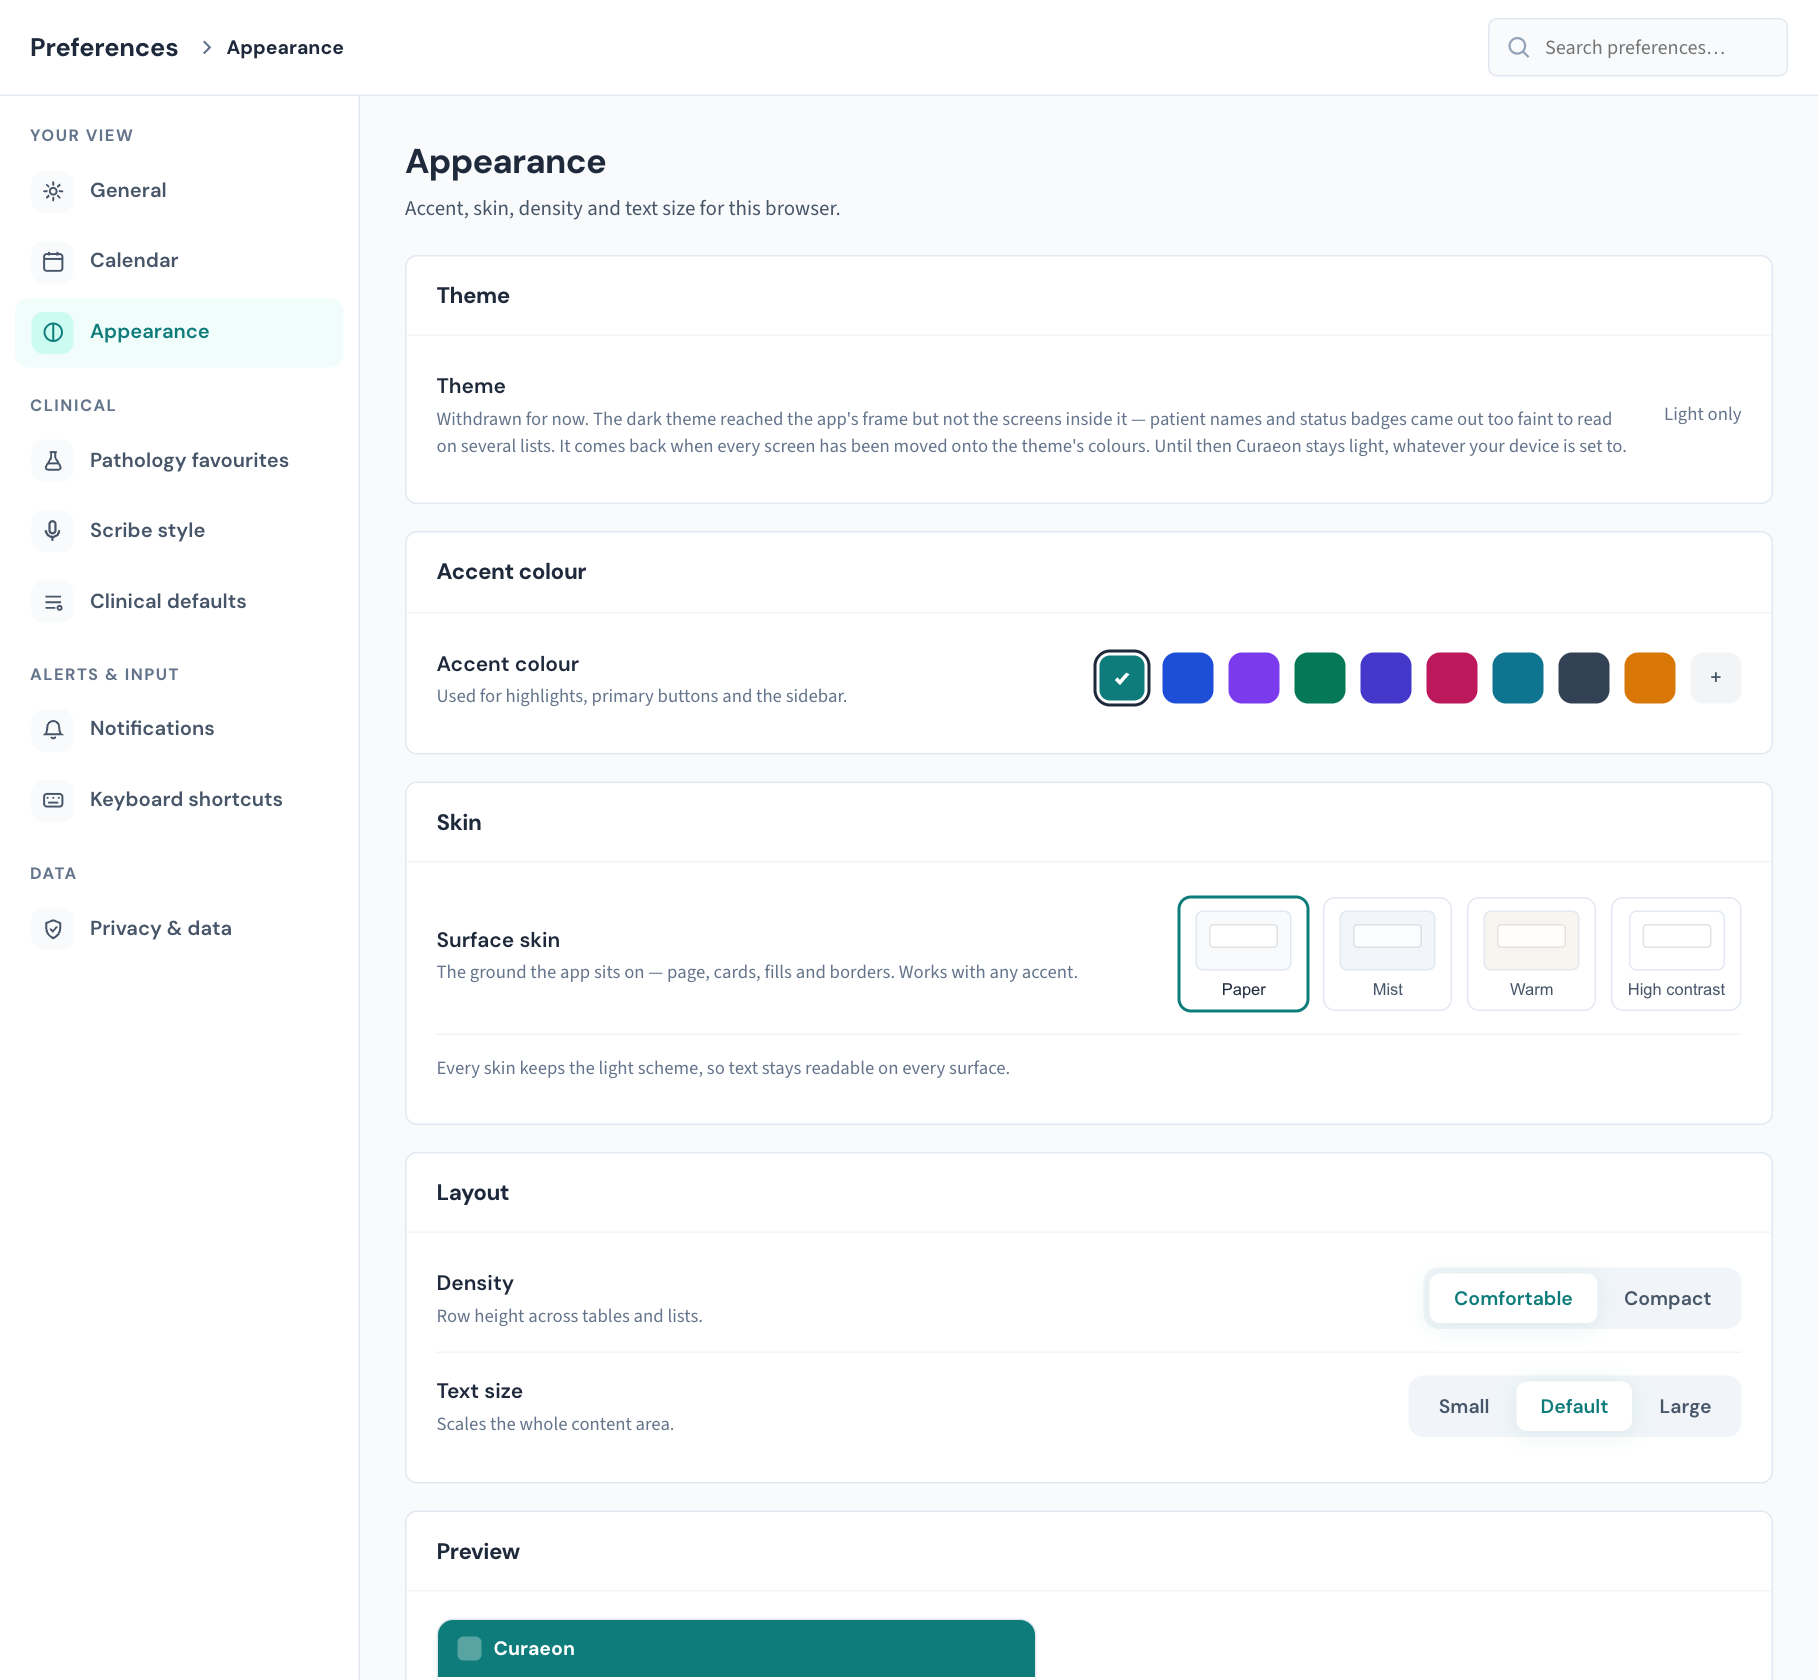Open Pathology favourites settings
Screen dimensions: 1818x1680
click(179, 461)
